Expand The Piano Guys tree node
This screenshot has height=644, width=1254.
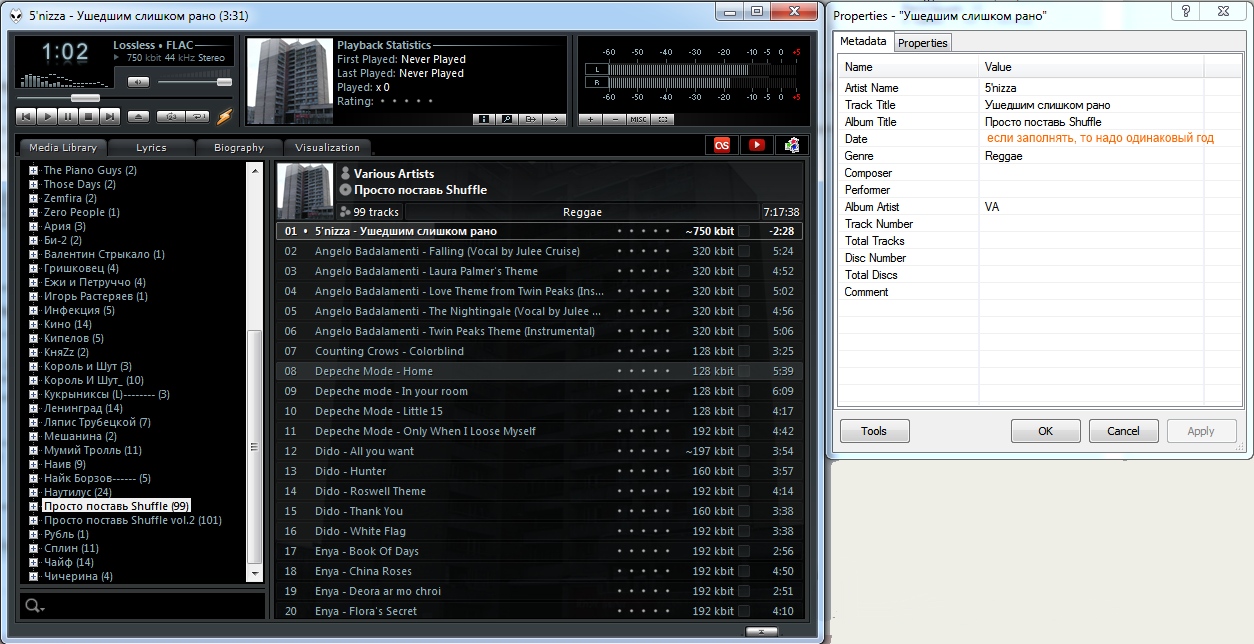point(33,170)
